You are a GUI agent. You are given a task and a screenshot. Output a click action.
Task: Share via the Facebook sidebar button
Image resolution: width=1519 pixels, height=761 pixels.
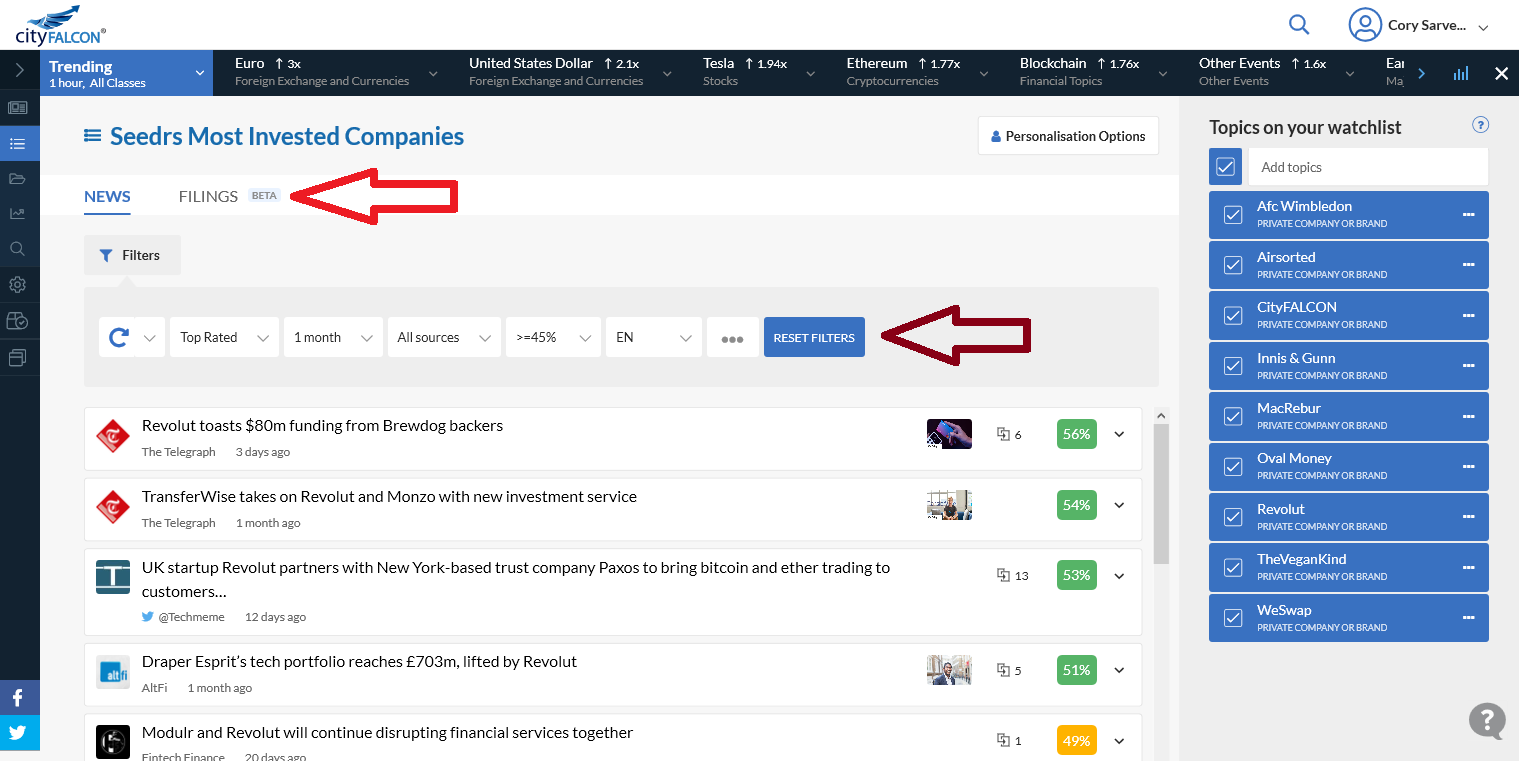point(19,698)
